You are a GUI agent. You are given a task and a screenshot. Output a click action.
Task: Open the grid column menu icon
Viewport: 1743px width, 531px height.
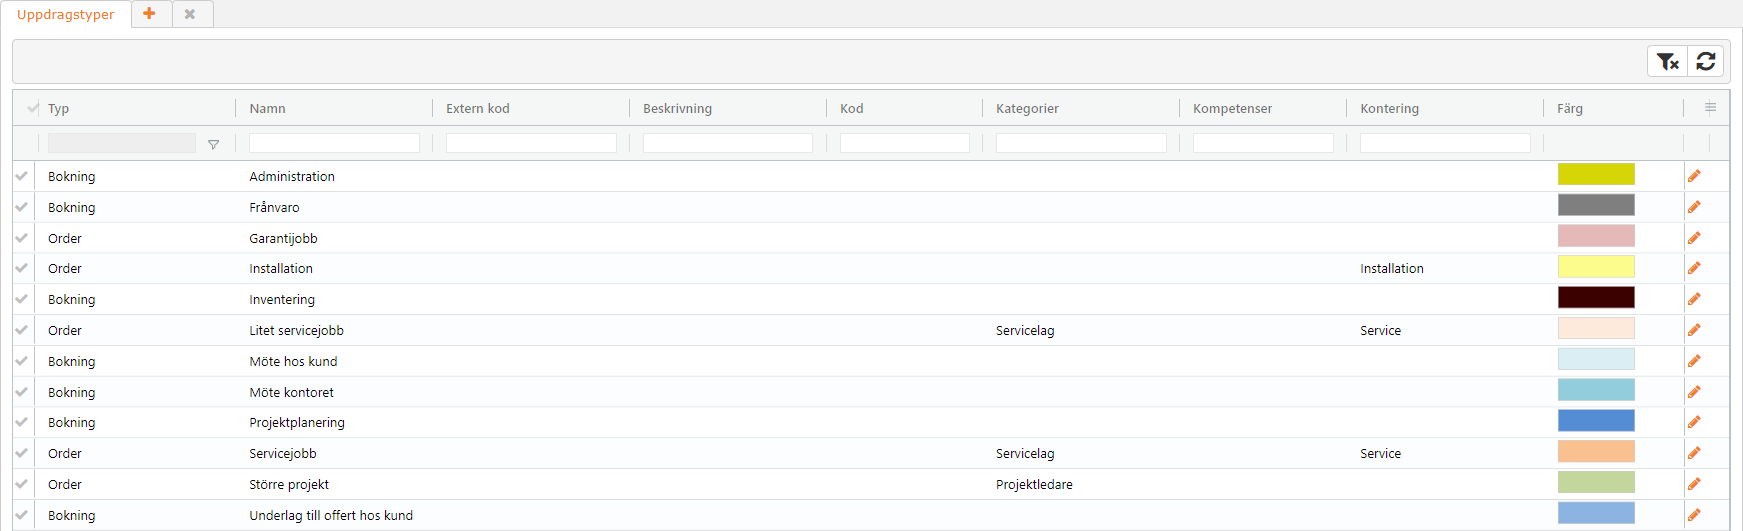click(x=1711, y=108)
